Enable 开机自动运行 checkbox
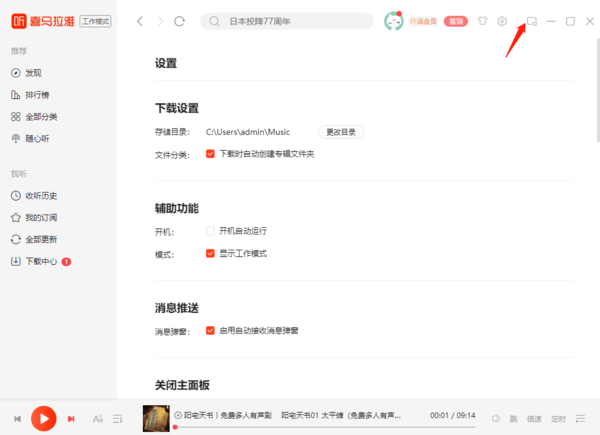 (210, 231)
